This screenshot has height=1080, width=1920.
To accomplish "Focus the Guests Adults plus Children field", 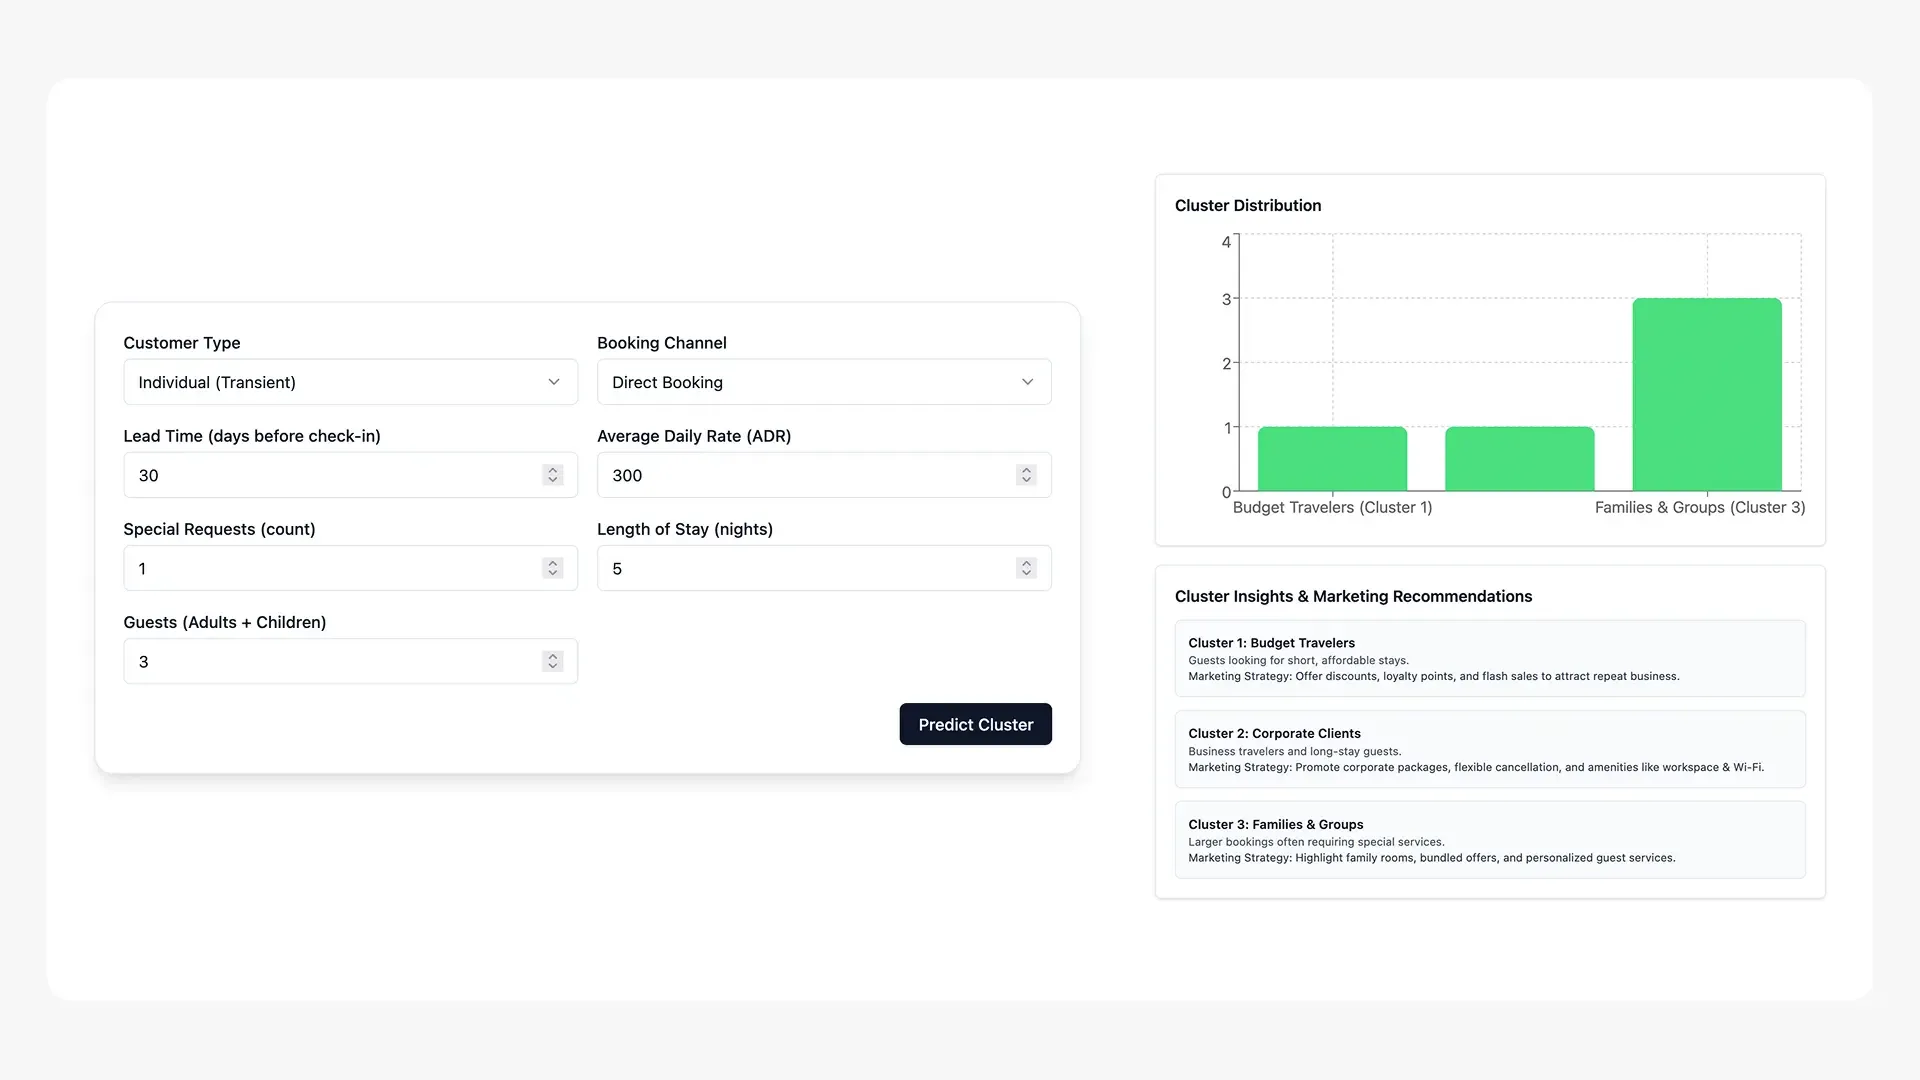I will tap(330, 661).
